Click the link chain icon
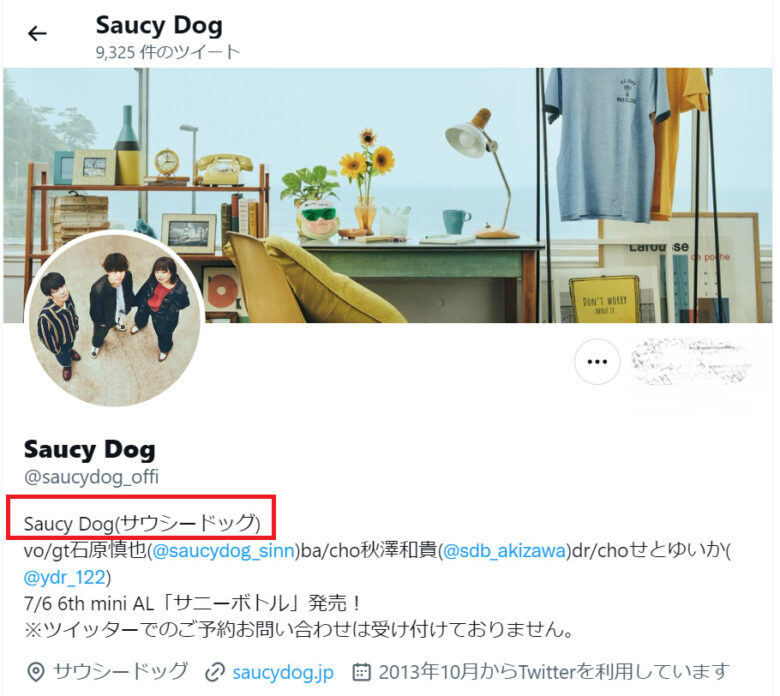 click(x=215, y=673)
